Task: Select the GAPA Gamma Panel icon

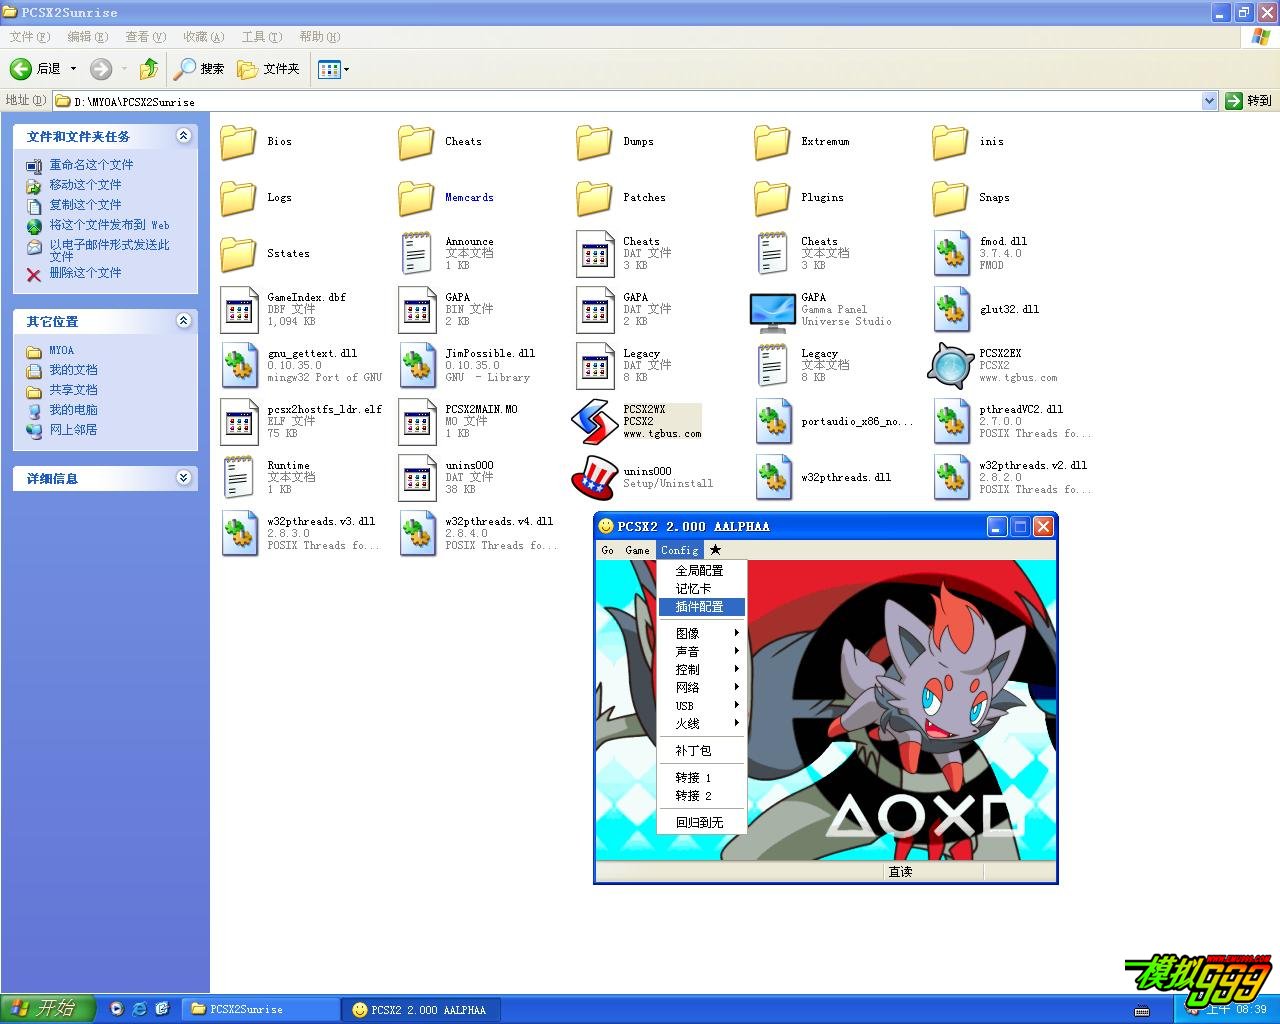Action: pos(772,312)
